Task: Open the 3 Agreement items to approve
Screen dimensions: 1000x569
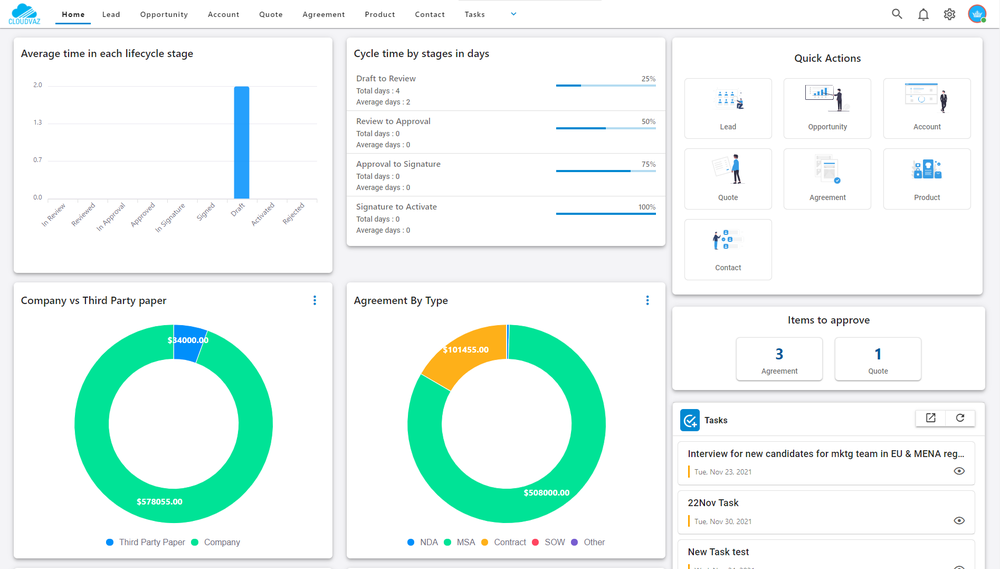Action: tap(779, 359)
